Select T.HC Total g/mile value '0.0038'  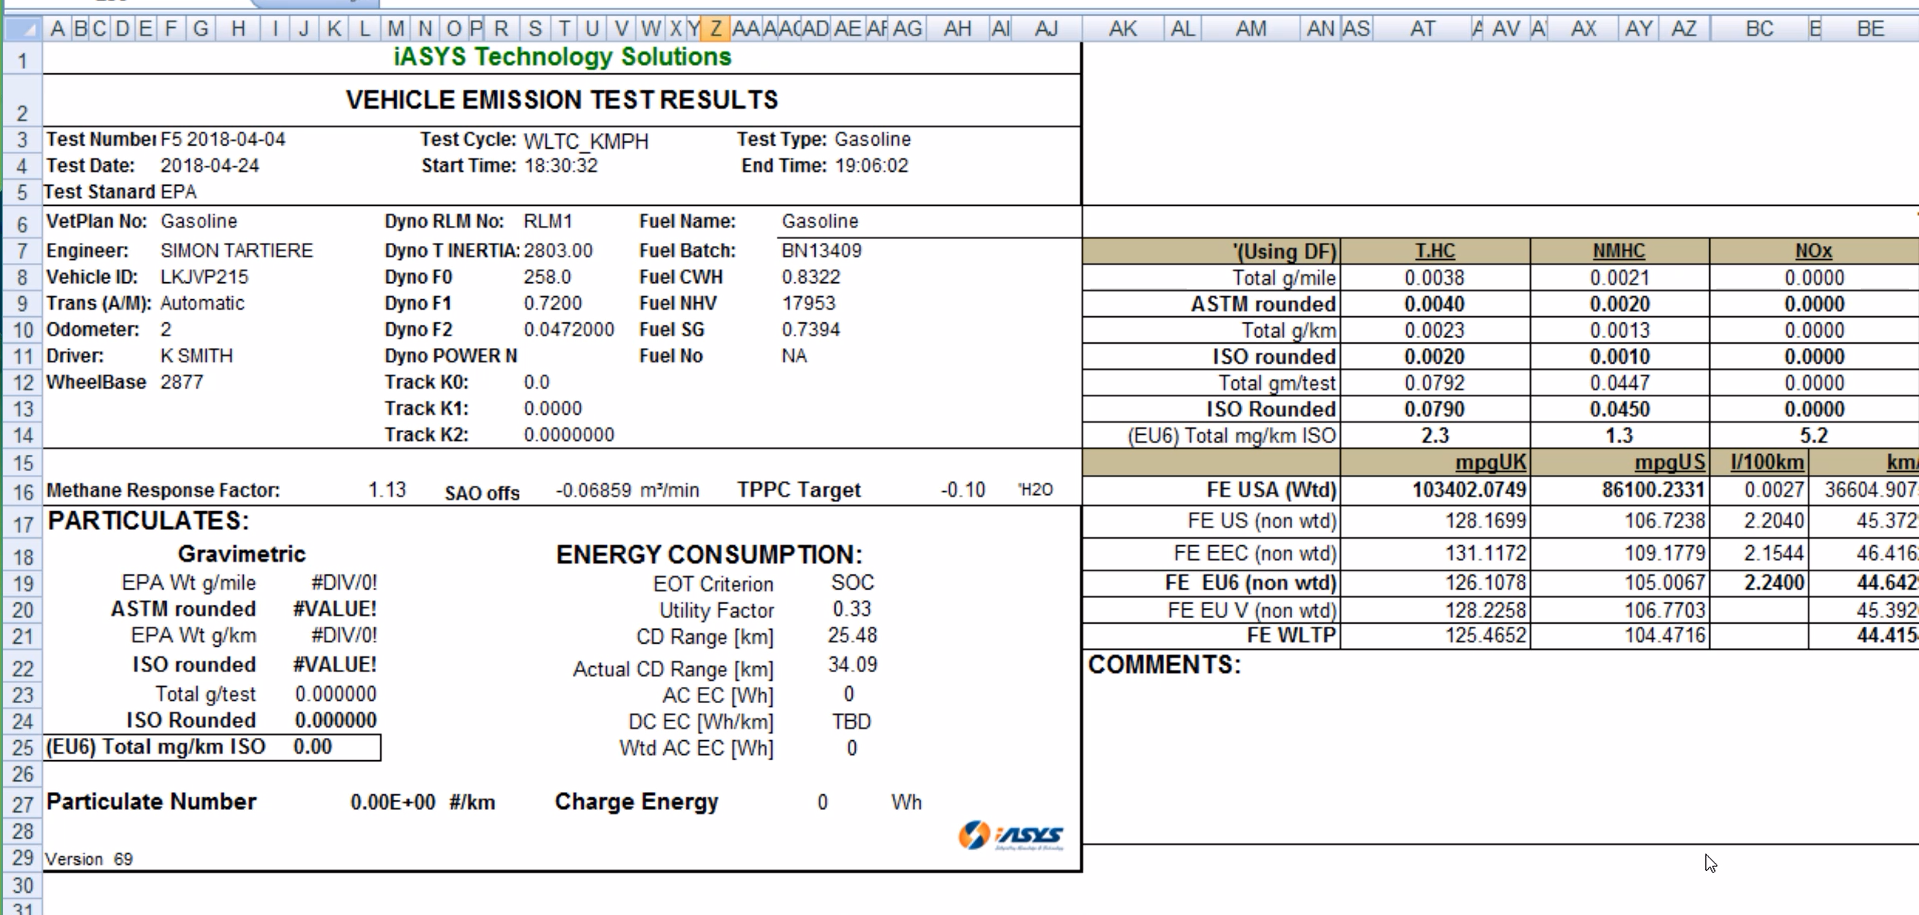click(x=1434, y=278)
